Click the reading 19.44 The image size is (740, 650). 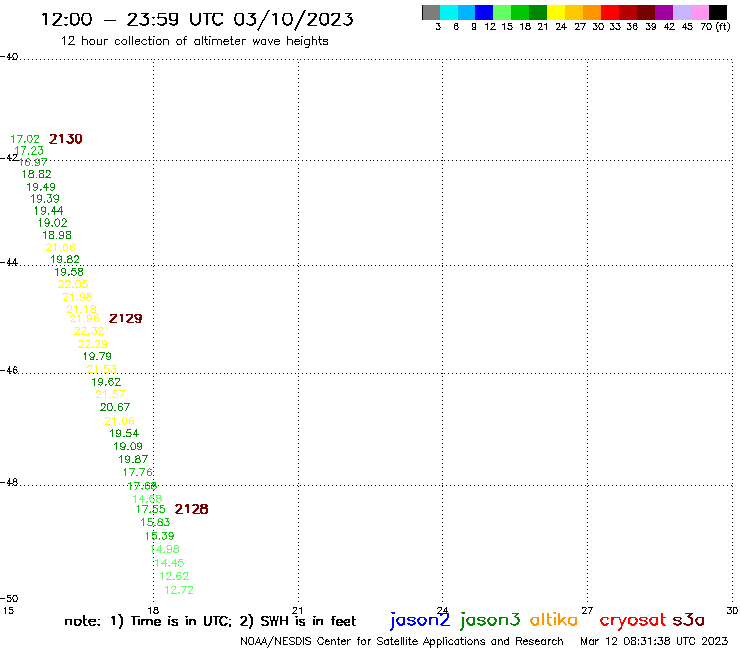pyautogui.click(x=48, y=211)
